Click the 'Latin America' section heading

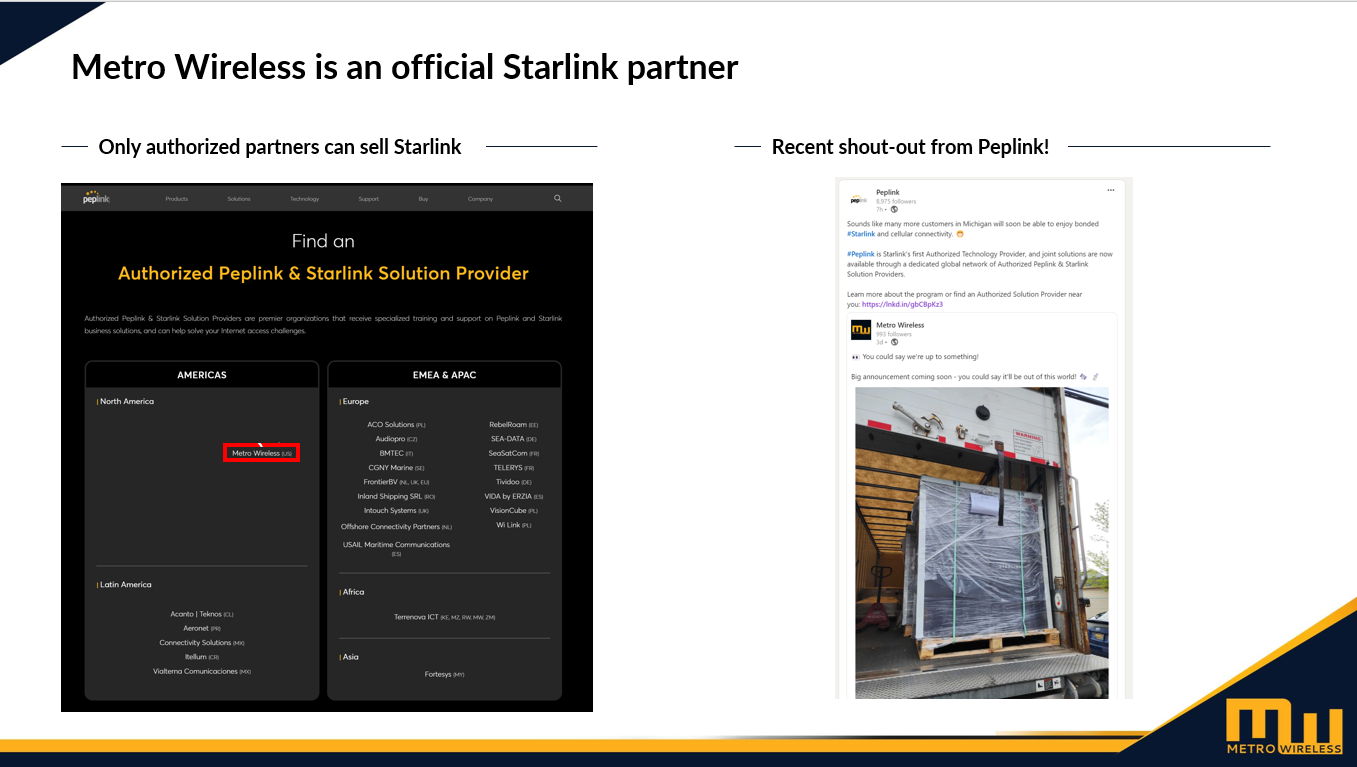tap(125, 584)
